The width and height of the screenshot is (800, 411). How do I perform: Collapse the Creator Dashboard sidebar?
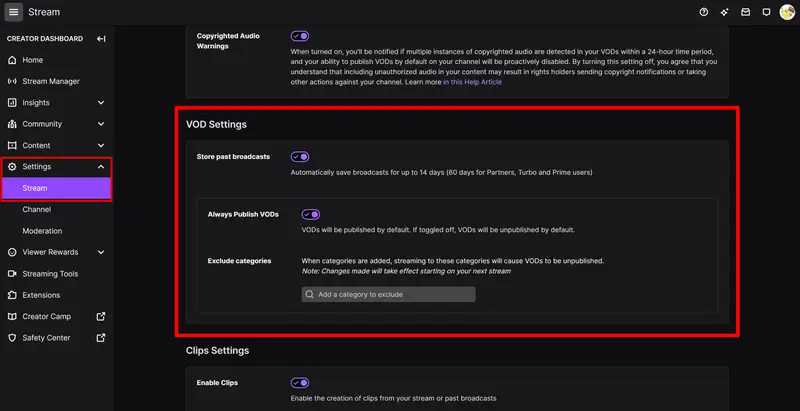tap(101, 39)
